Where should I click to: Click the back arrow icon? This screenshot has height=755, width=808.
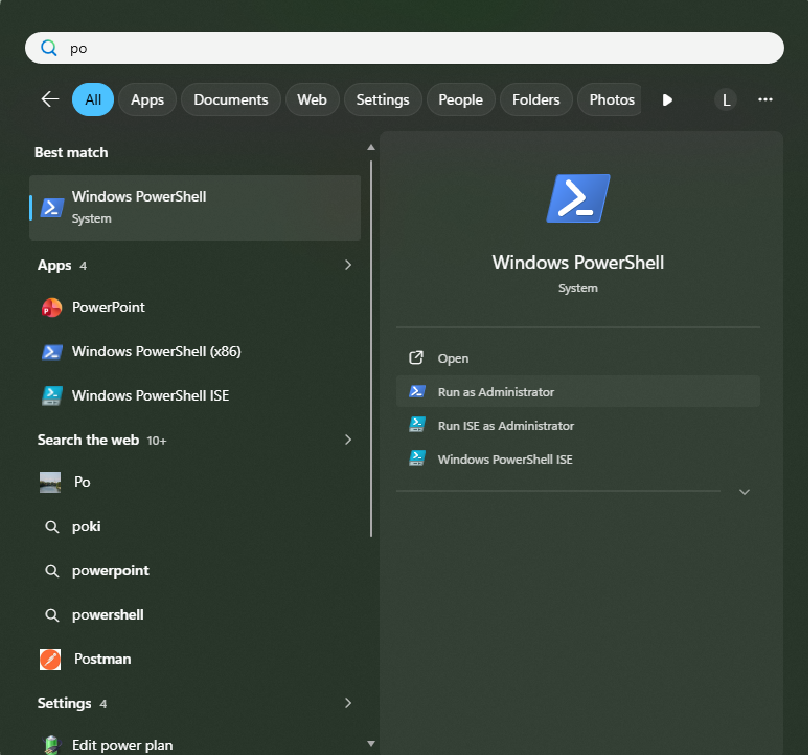click(x=50, y=99)
